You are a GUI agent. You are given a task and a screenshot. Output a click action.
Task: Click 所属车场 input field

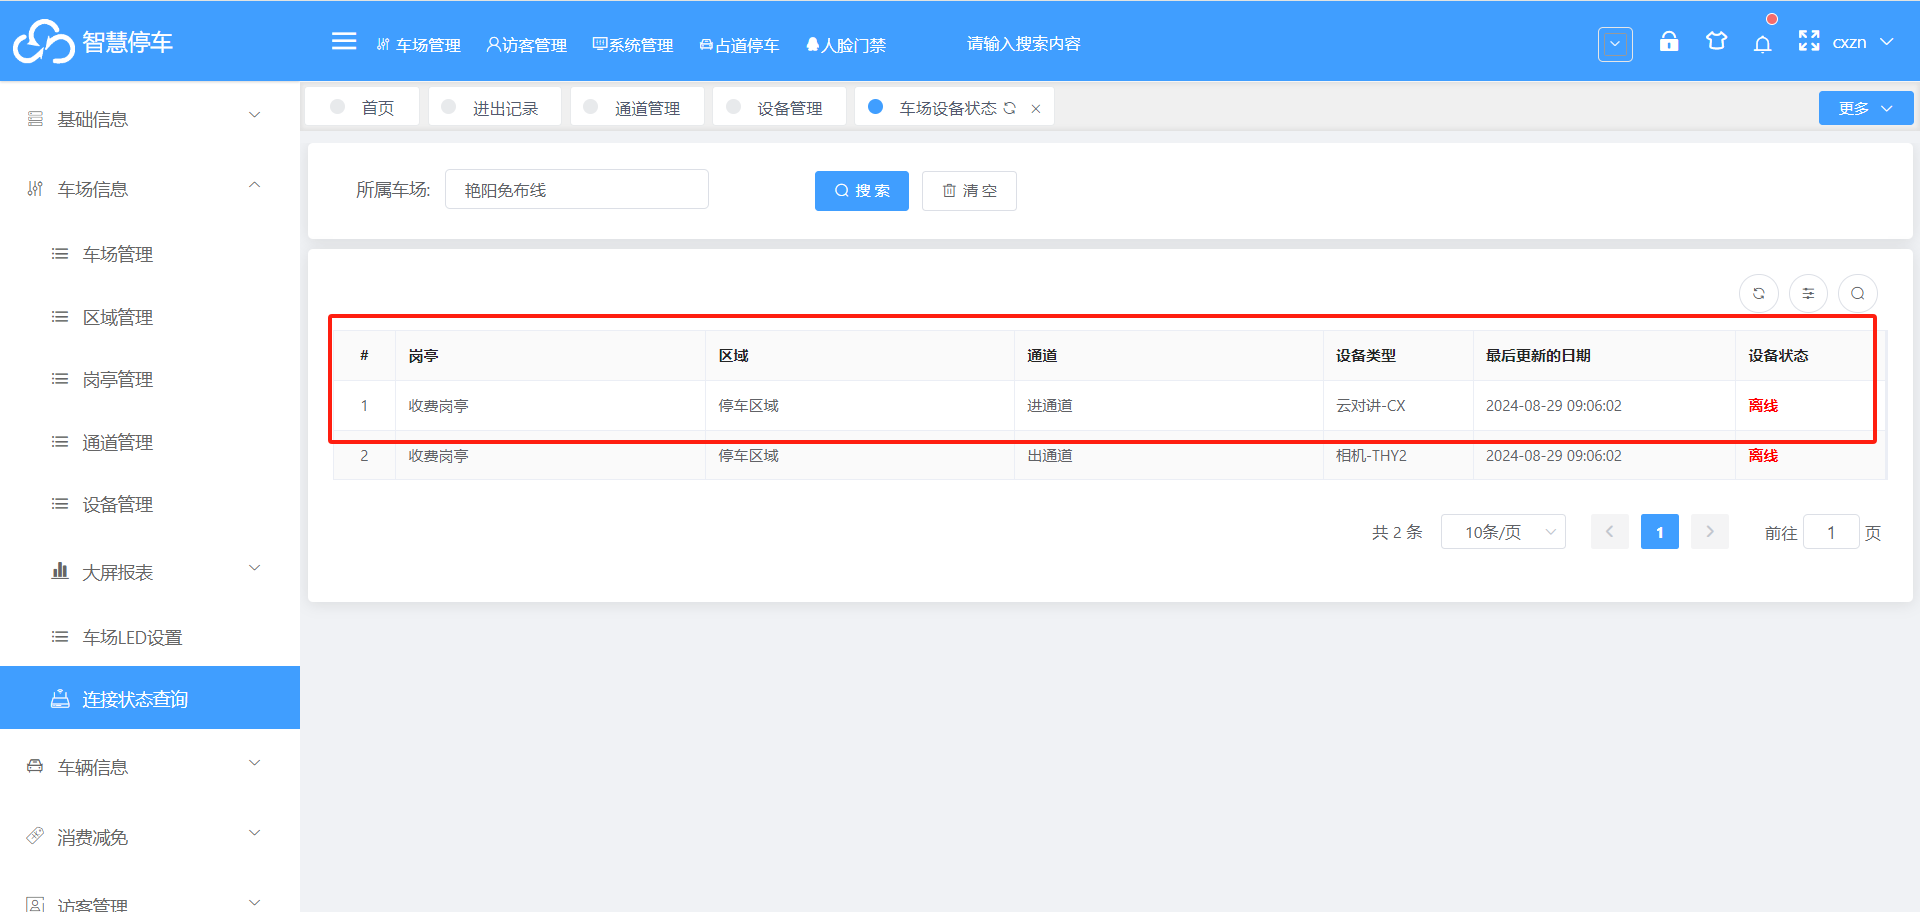pyautogui.click(x=577, y=189)
